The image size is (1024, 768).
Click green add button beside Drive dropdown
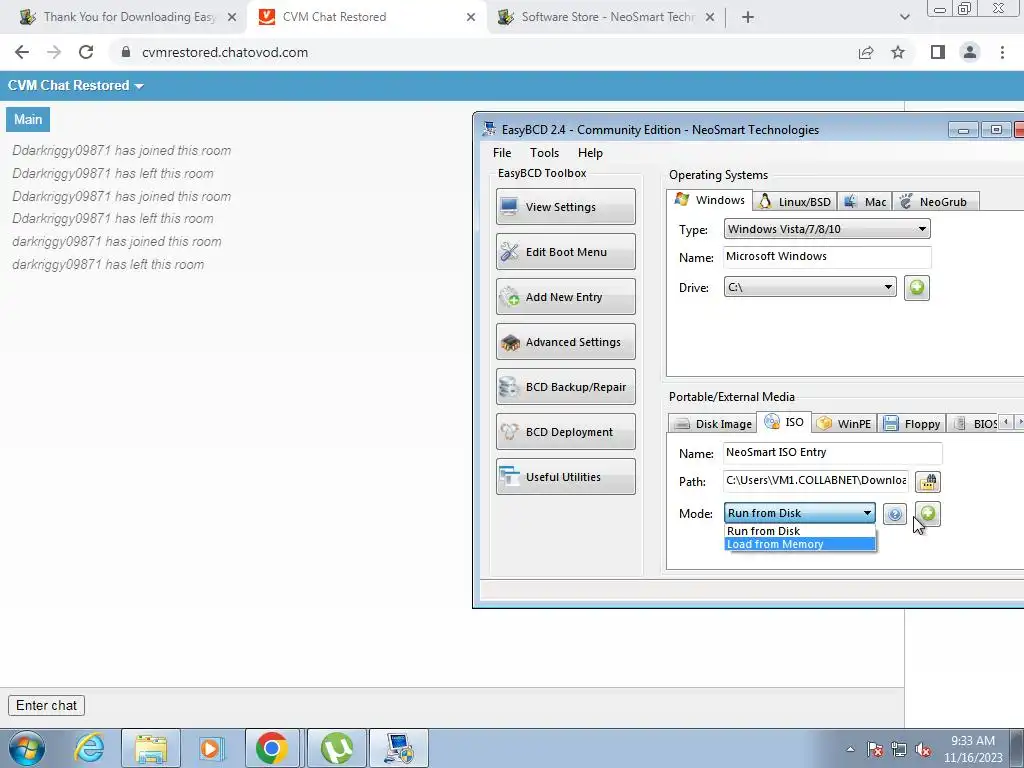click(916, 287)
